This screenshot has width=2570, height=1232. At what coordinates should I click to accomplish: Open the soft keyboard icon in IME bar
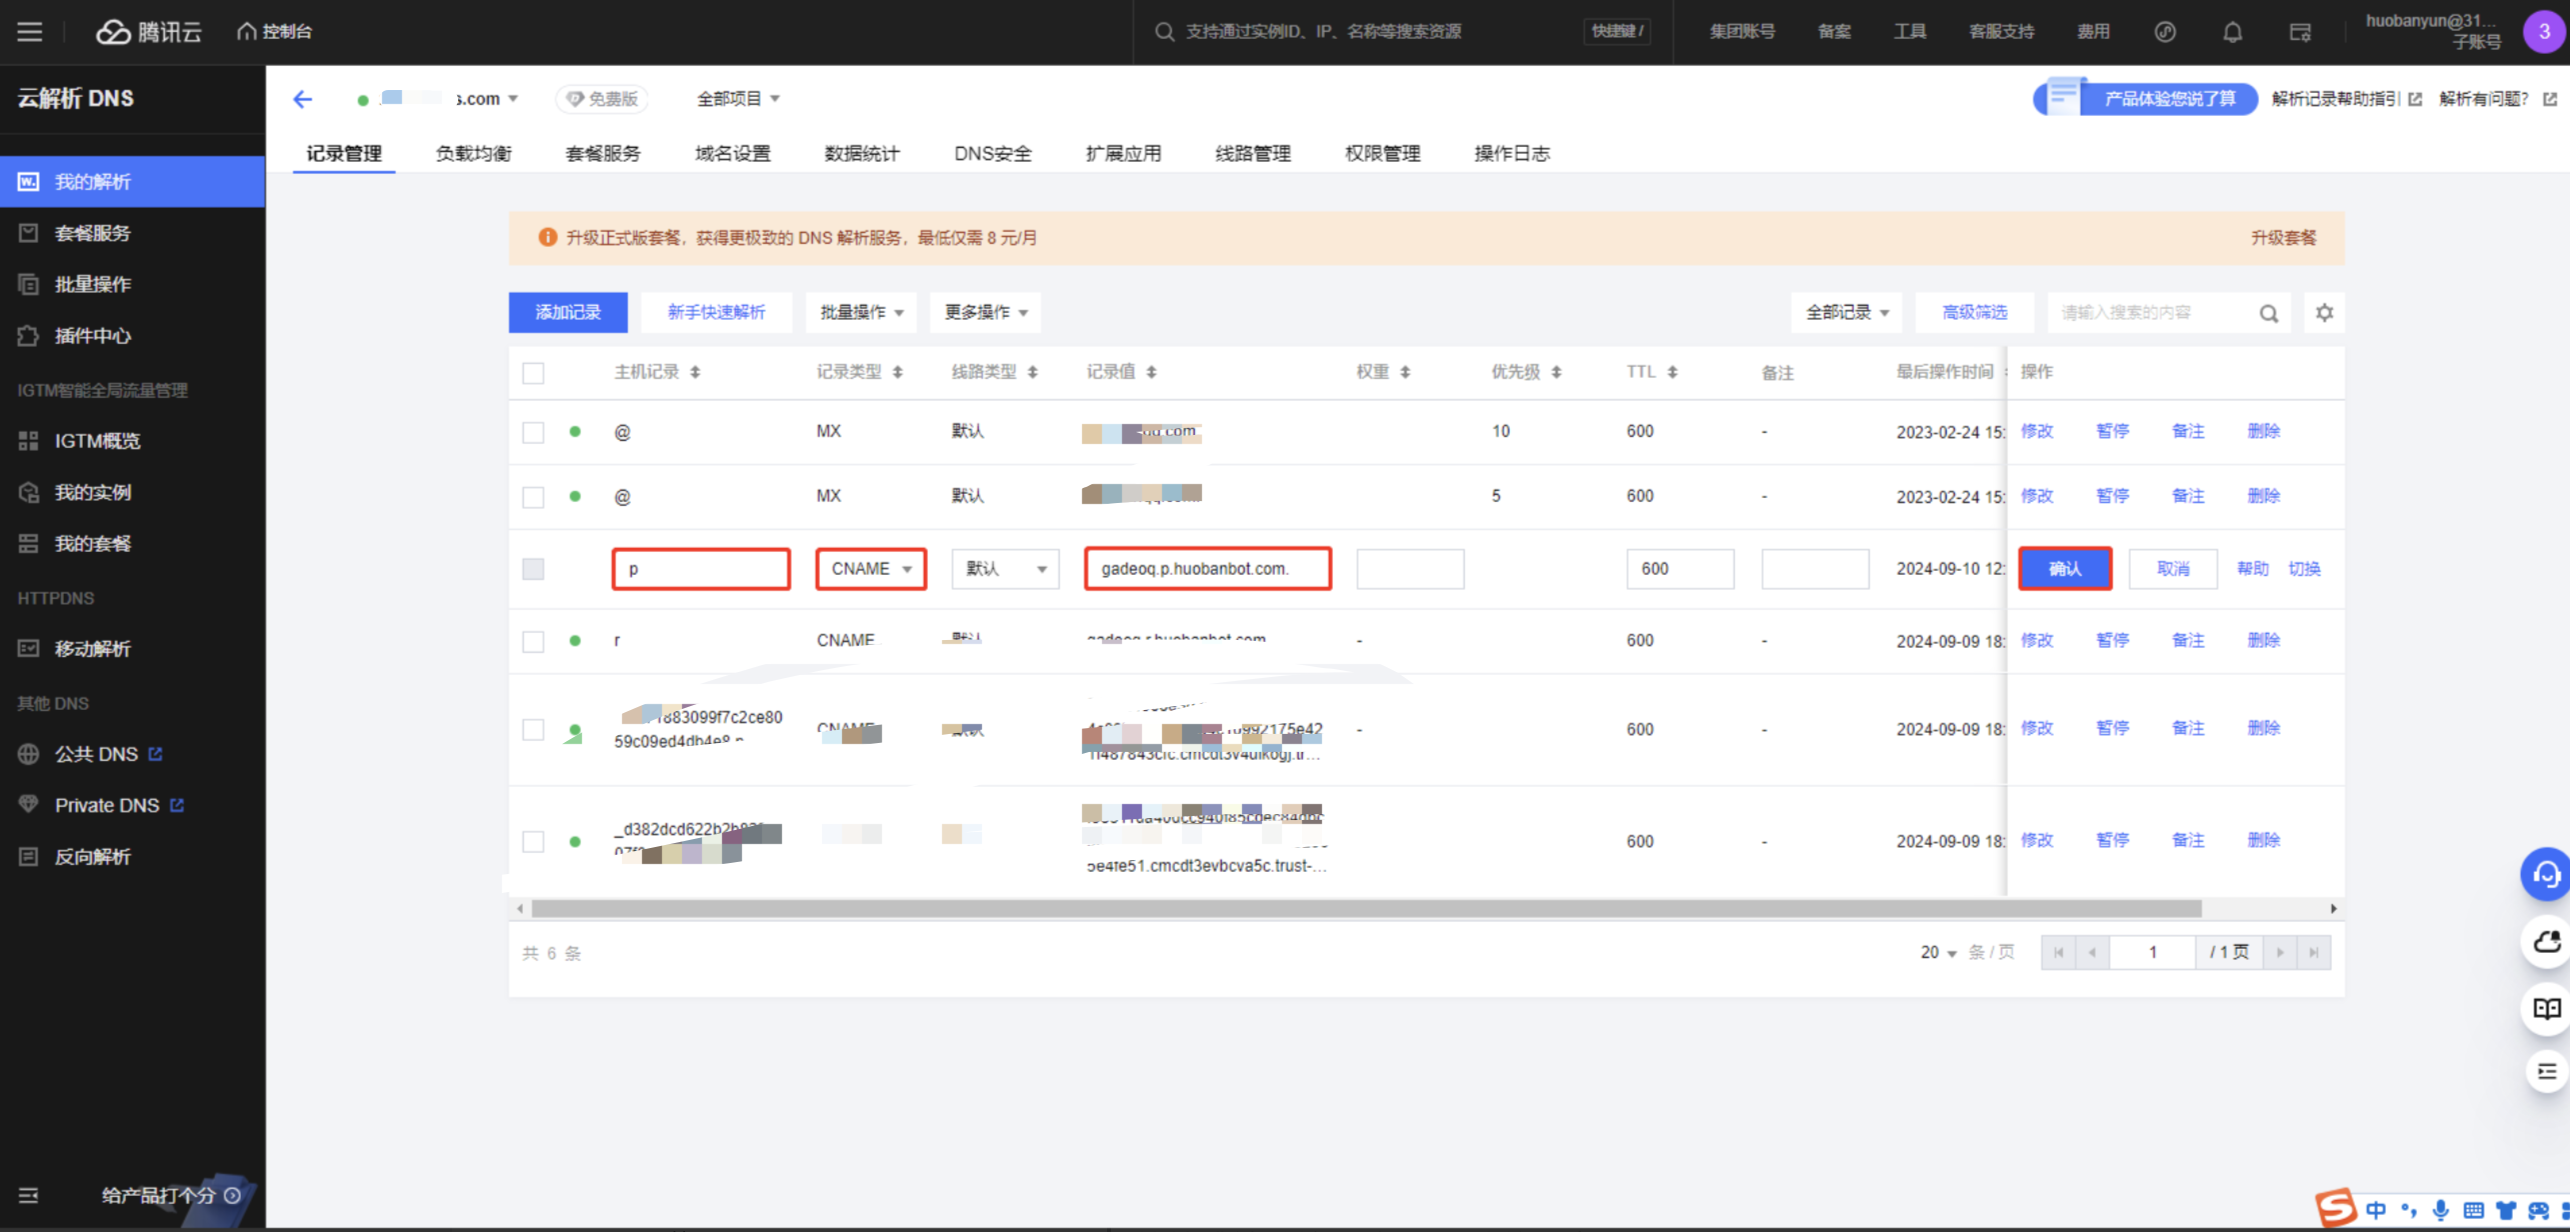click(2473, 1210)
